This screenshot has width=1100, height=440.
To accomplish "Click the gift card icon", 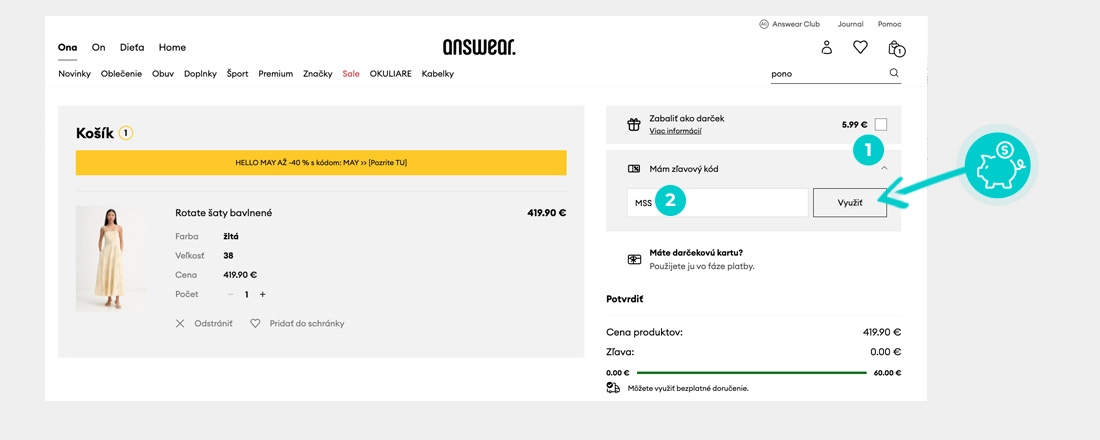I will pyautogui.click(x=634, y=260).
